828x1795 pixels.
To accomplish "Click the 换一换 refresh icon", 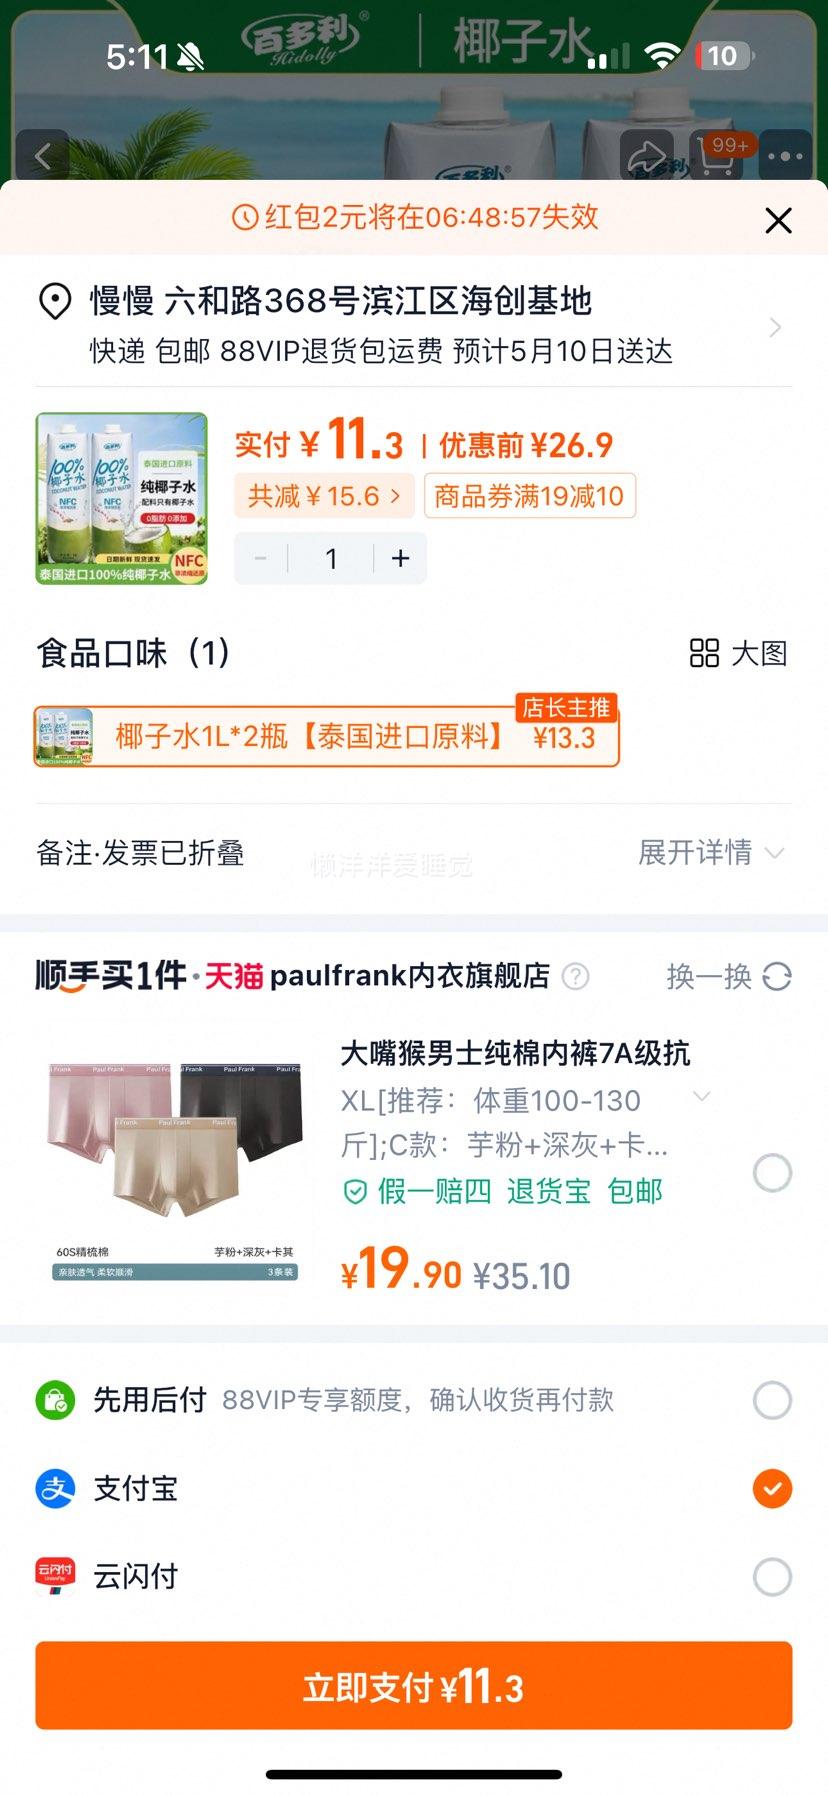I will pos(777,976).
